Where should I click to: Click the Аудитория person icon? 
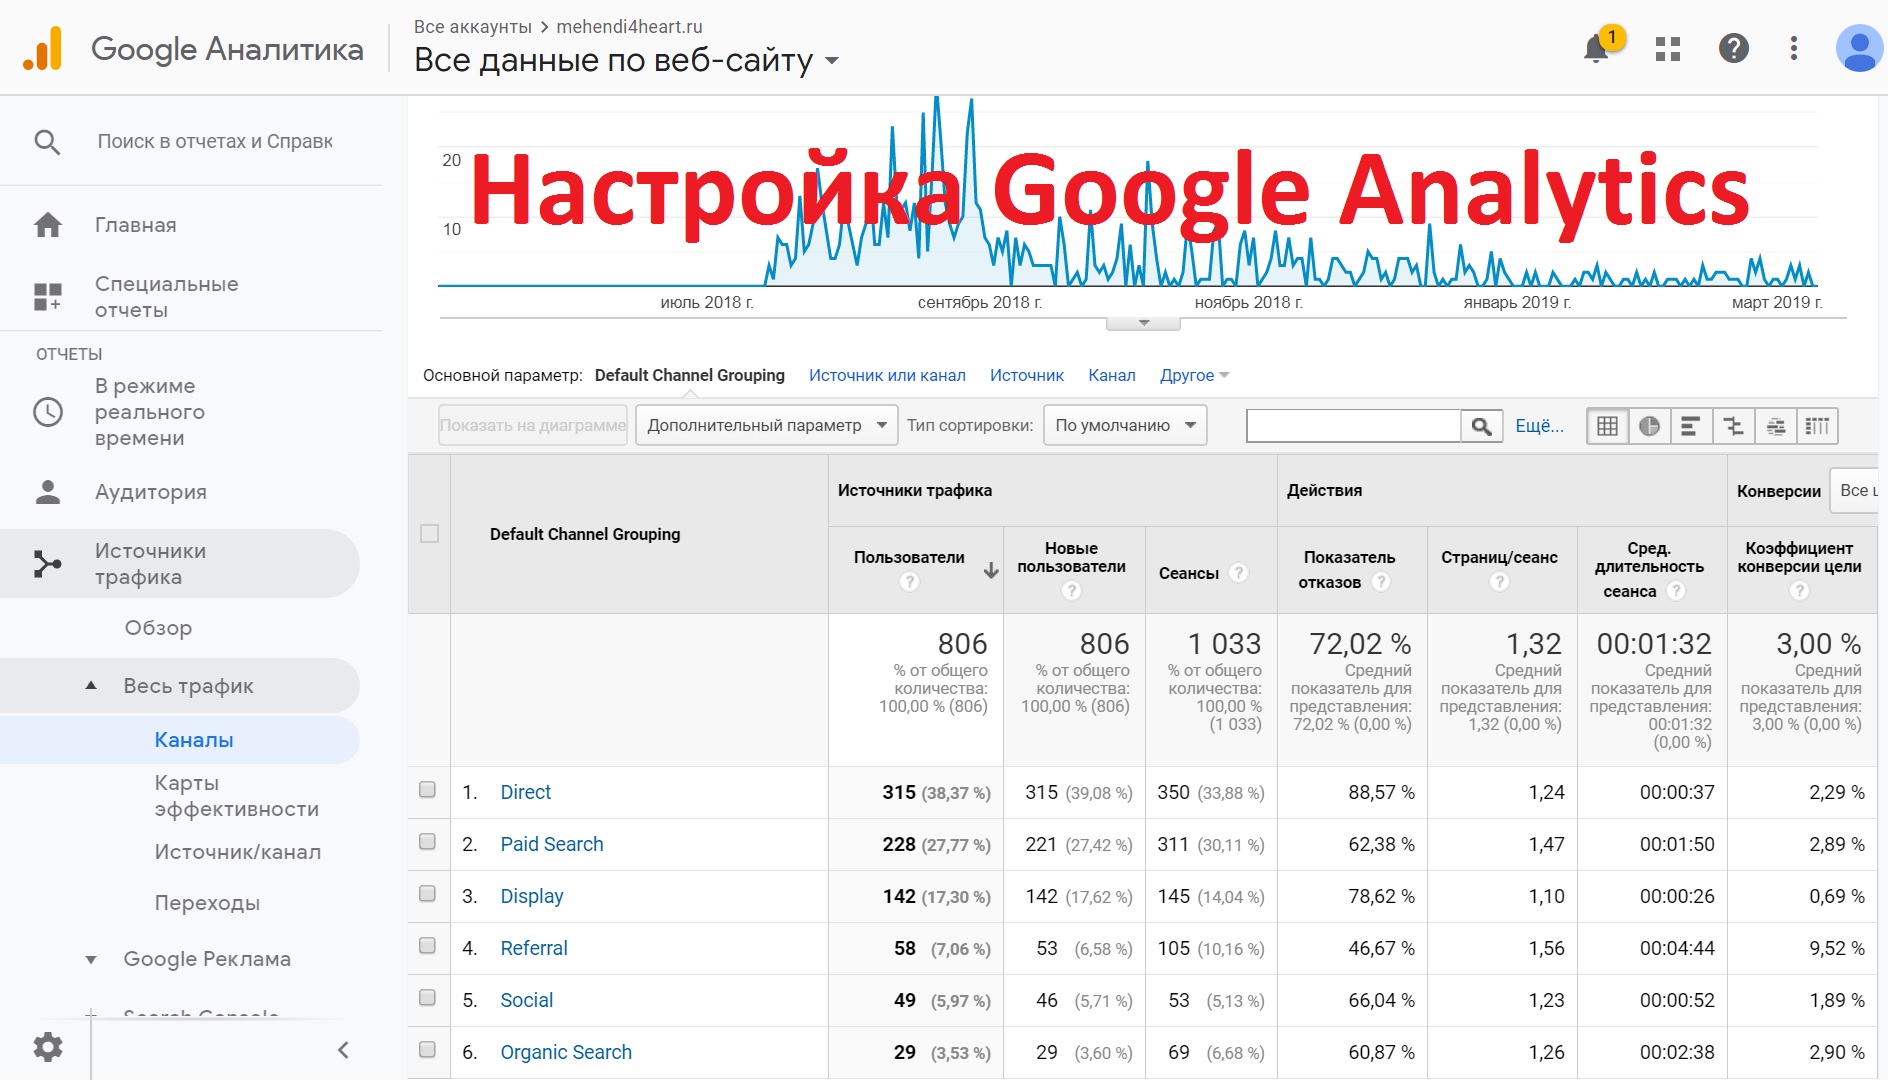click(x=48, y=491)
